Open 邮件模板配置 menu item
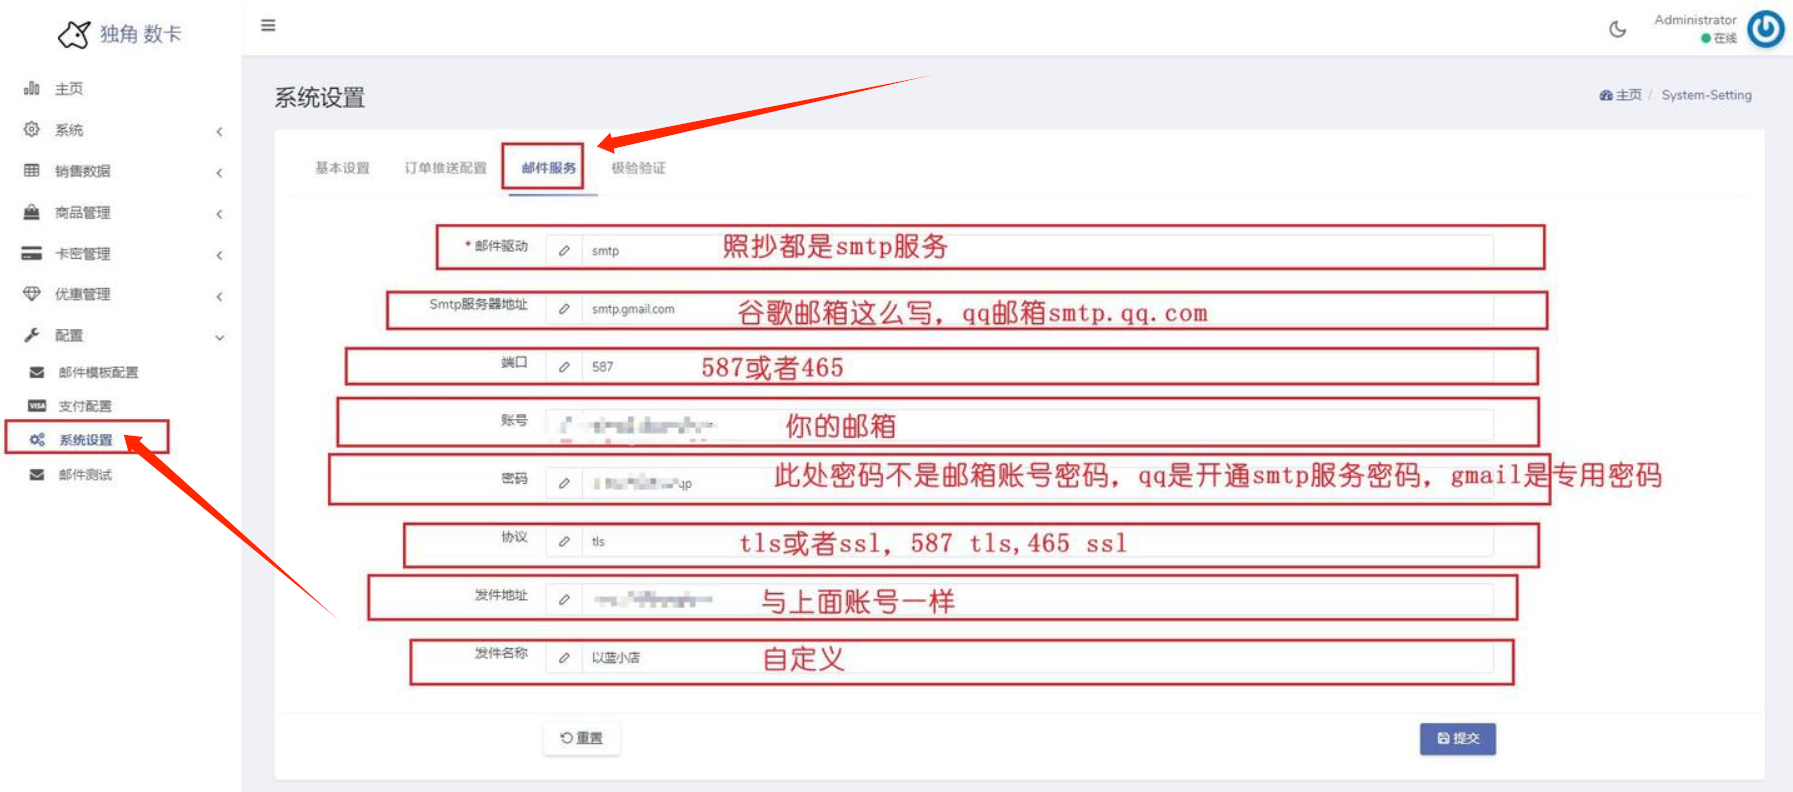Screen dimensions: 1793x792 pos(98,372)
